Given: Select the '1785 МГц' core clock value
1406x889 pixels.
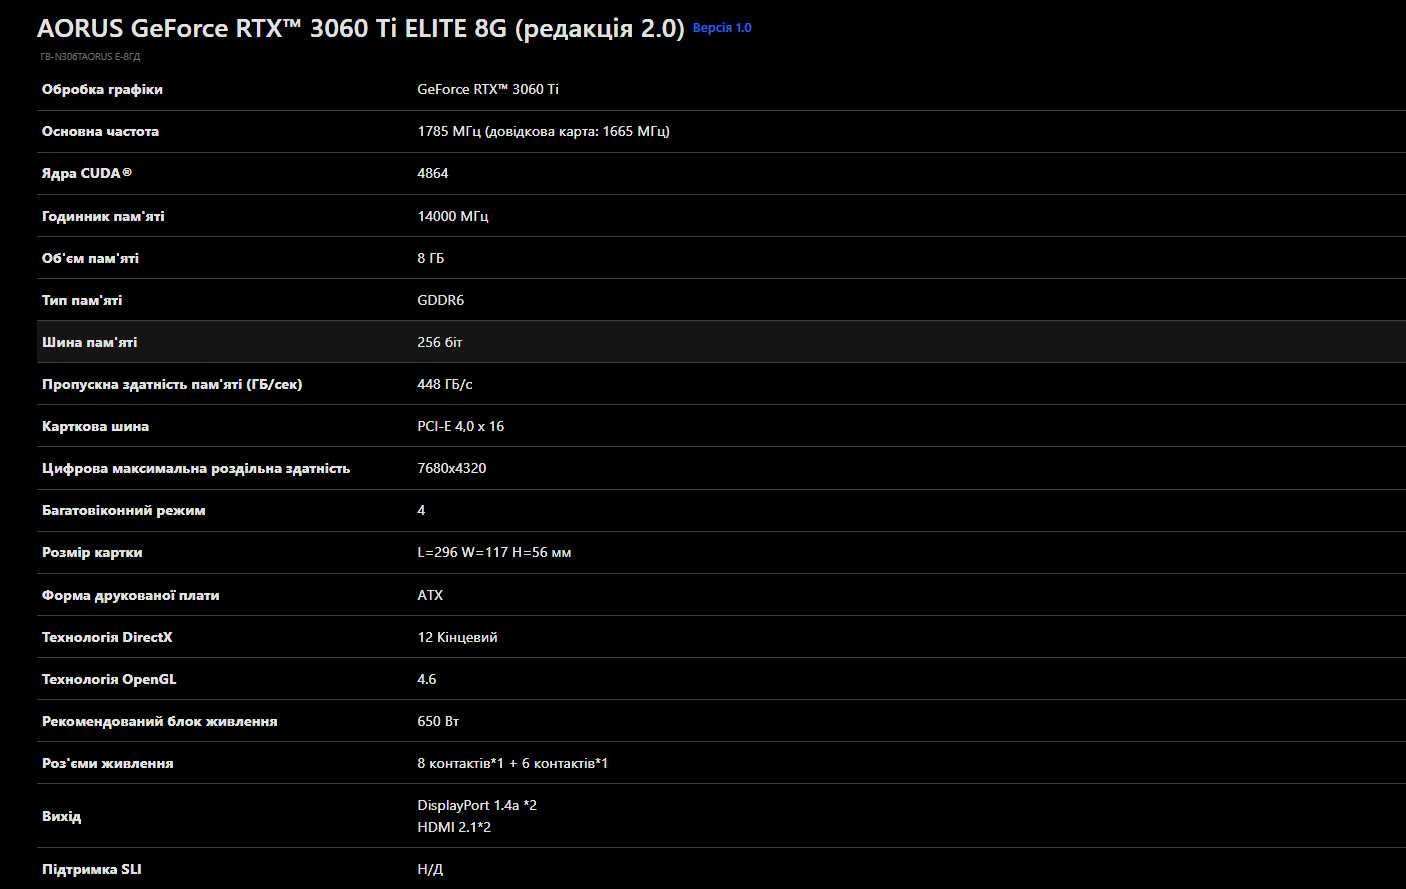Looking at the screenshot, I should [543, 131].
